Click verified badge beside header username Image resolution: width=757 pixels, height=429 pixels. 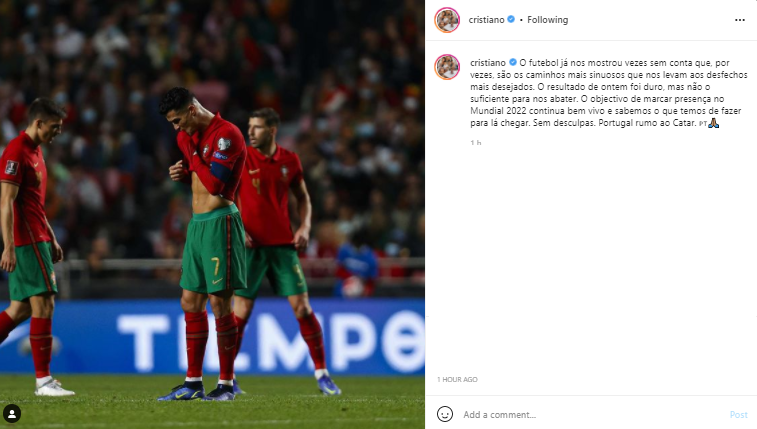click(511, 19)
